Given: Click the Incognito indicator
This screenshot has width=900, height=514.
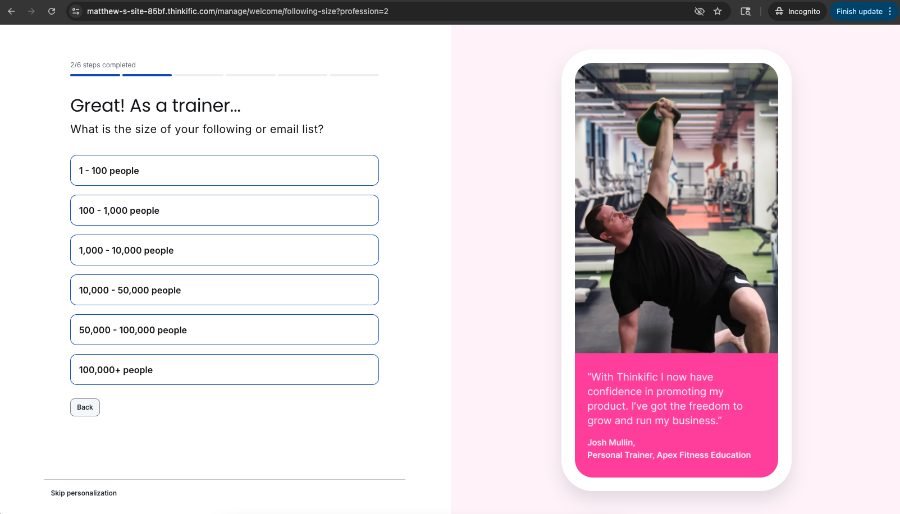Looking at the screenshot, I should pos(797,11).
